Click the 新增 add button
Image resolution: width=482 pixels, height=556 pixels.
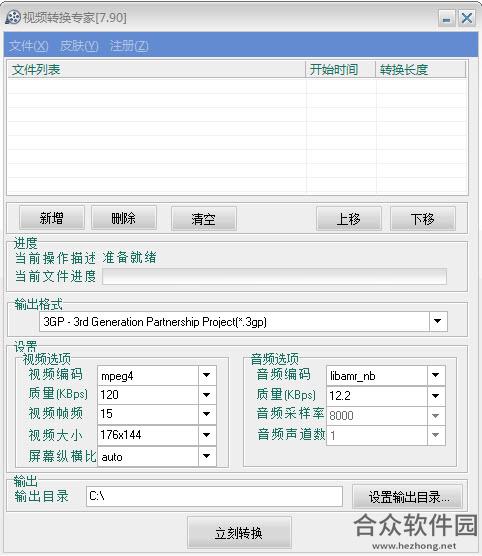pyautogui.click(x=52, y=218)
